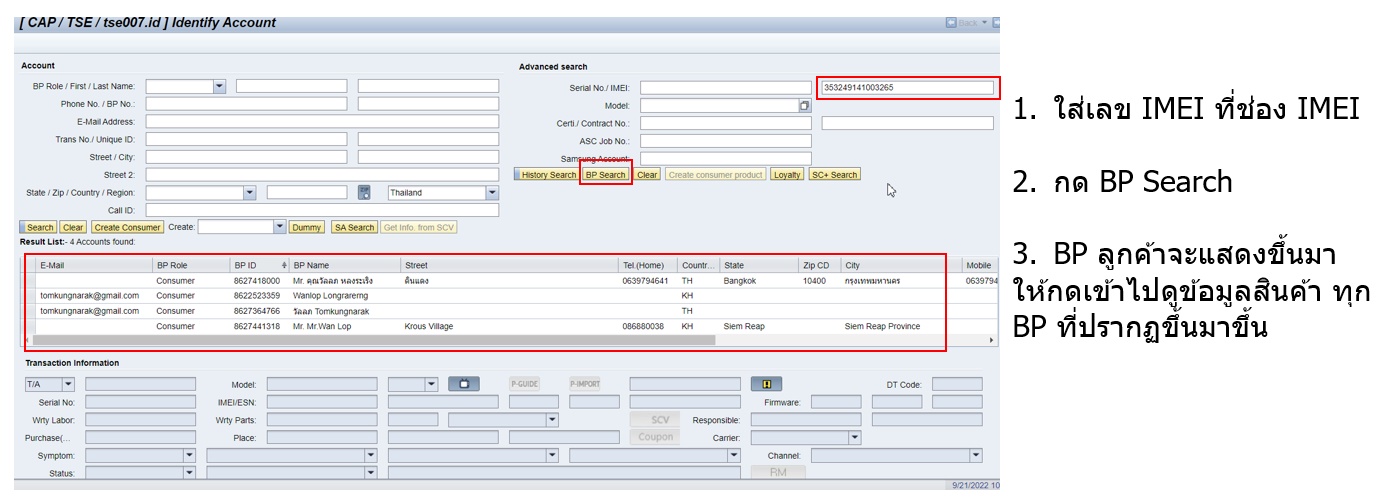Open the Back navigation button in the title bar

(966, 22)
